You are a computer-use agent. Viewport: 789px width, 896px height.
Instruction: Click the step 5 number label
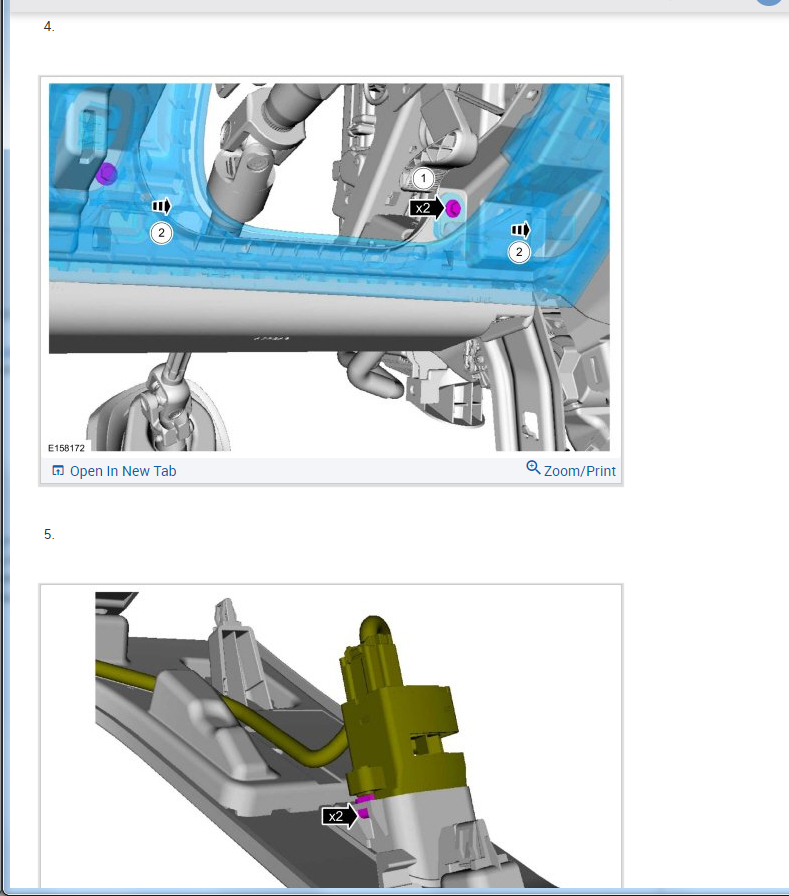coord(49,535)
